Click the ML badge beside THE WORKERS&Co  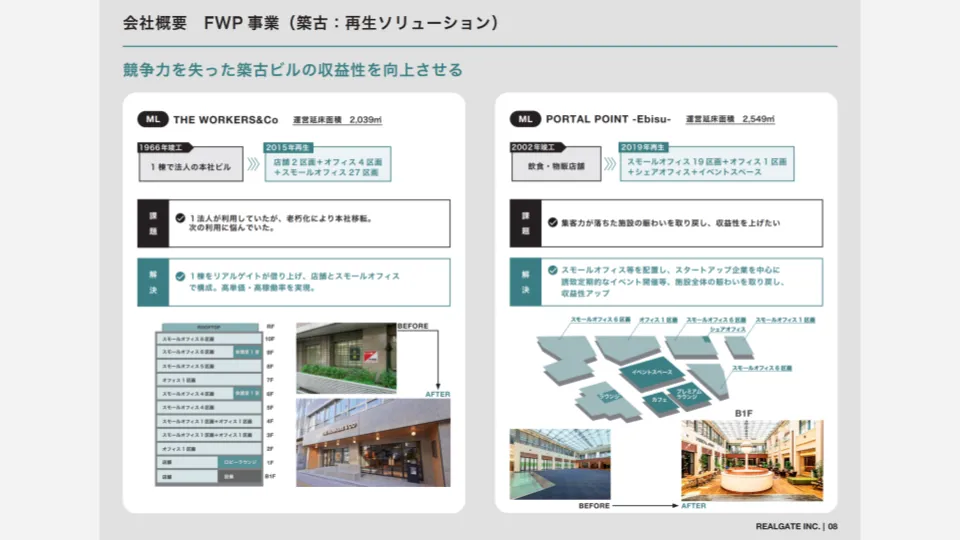(153, 119)
